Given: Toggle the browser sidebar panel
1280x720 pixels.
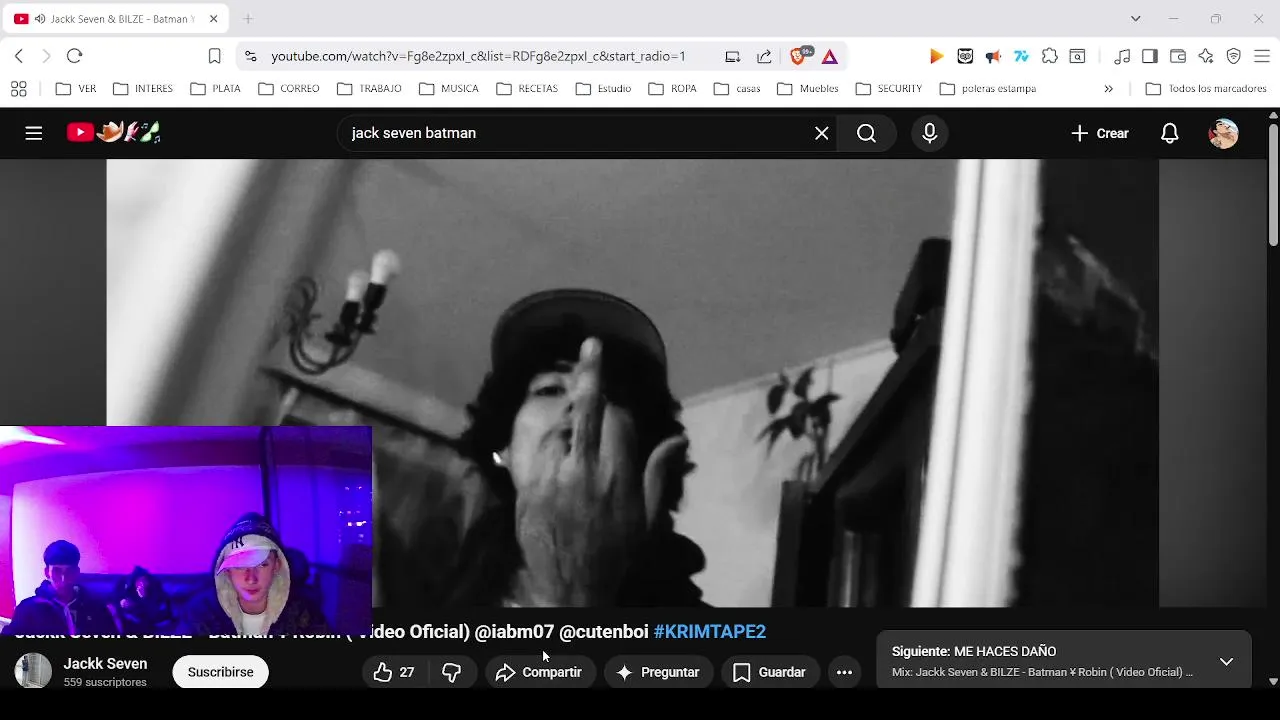Looking at the screenshot, I should pyautogui.click(x=1150, y=56).
